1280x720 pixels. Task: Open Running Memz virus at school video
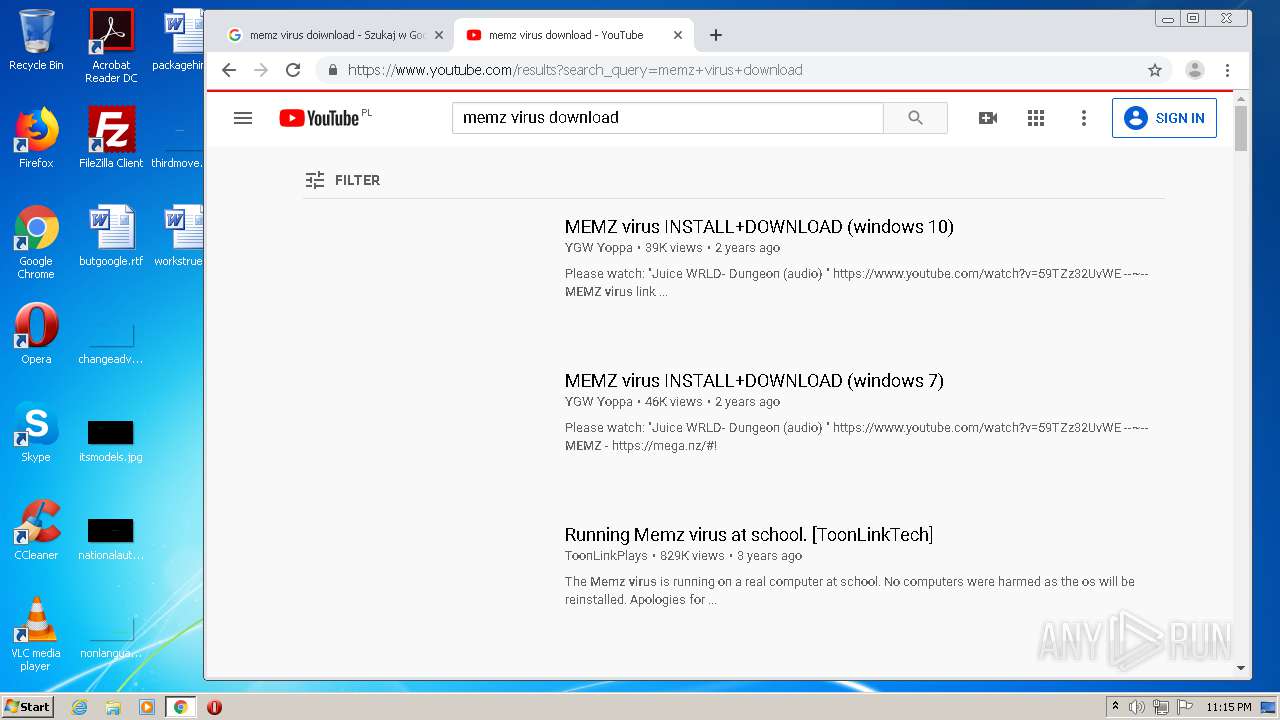pos(749,535)
